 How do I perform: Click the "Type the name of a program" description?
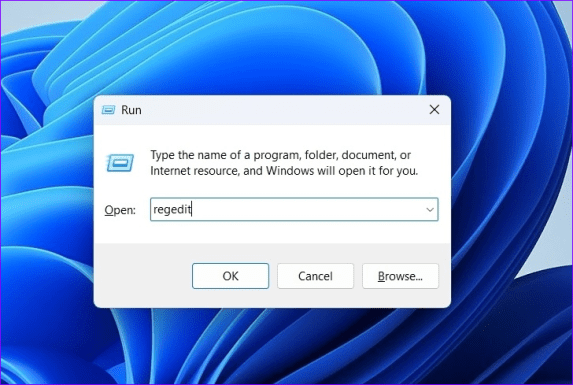click(x=284, y=163)
